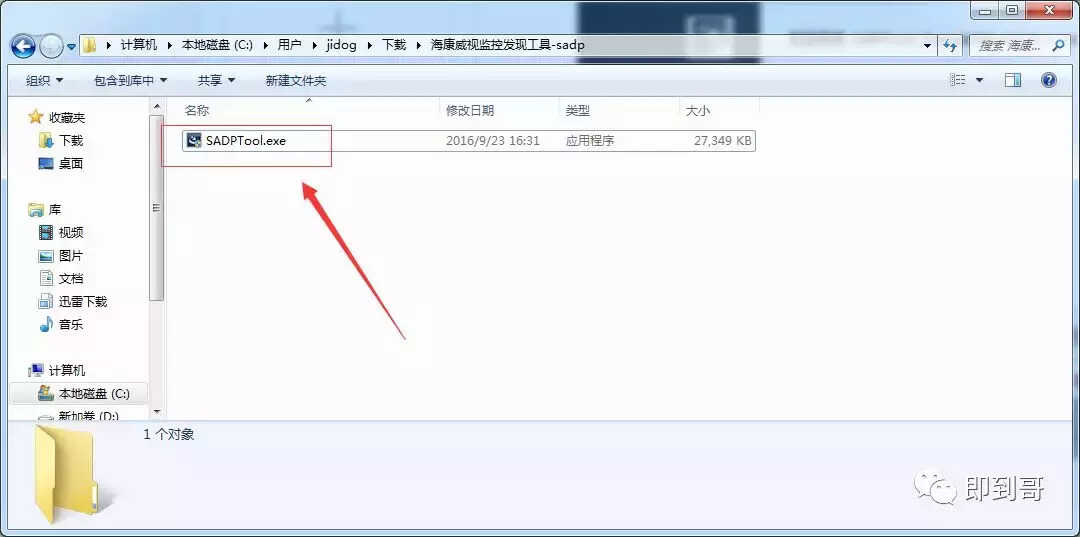Viewport: 1080px width, 537px height.
Task: Open the 包含到库中 menu
Action: coord(131,81)
